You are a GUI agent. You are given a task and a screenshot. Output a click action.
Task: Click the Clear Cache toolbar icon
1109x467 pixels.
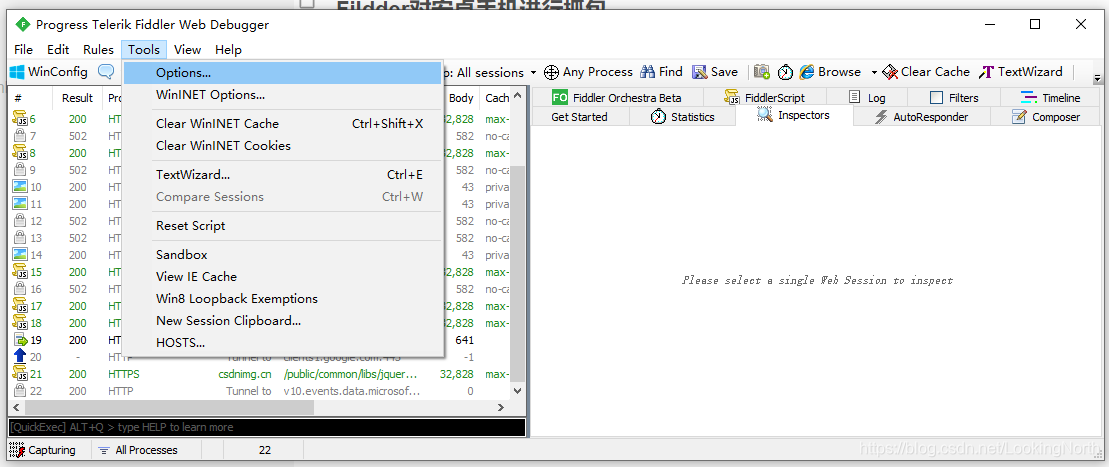926,71
